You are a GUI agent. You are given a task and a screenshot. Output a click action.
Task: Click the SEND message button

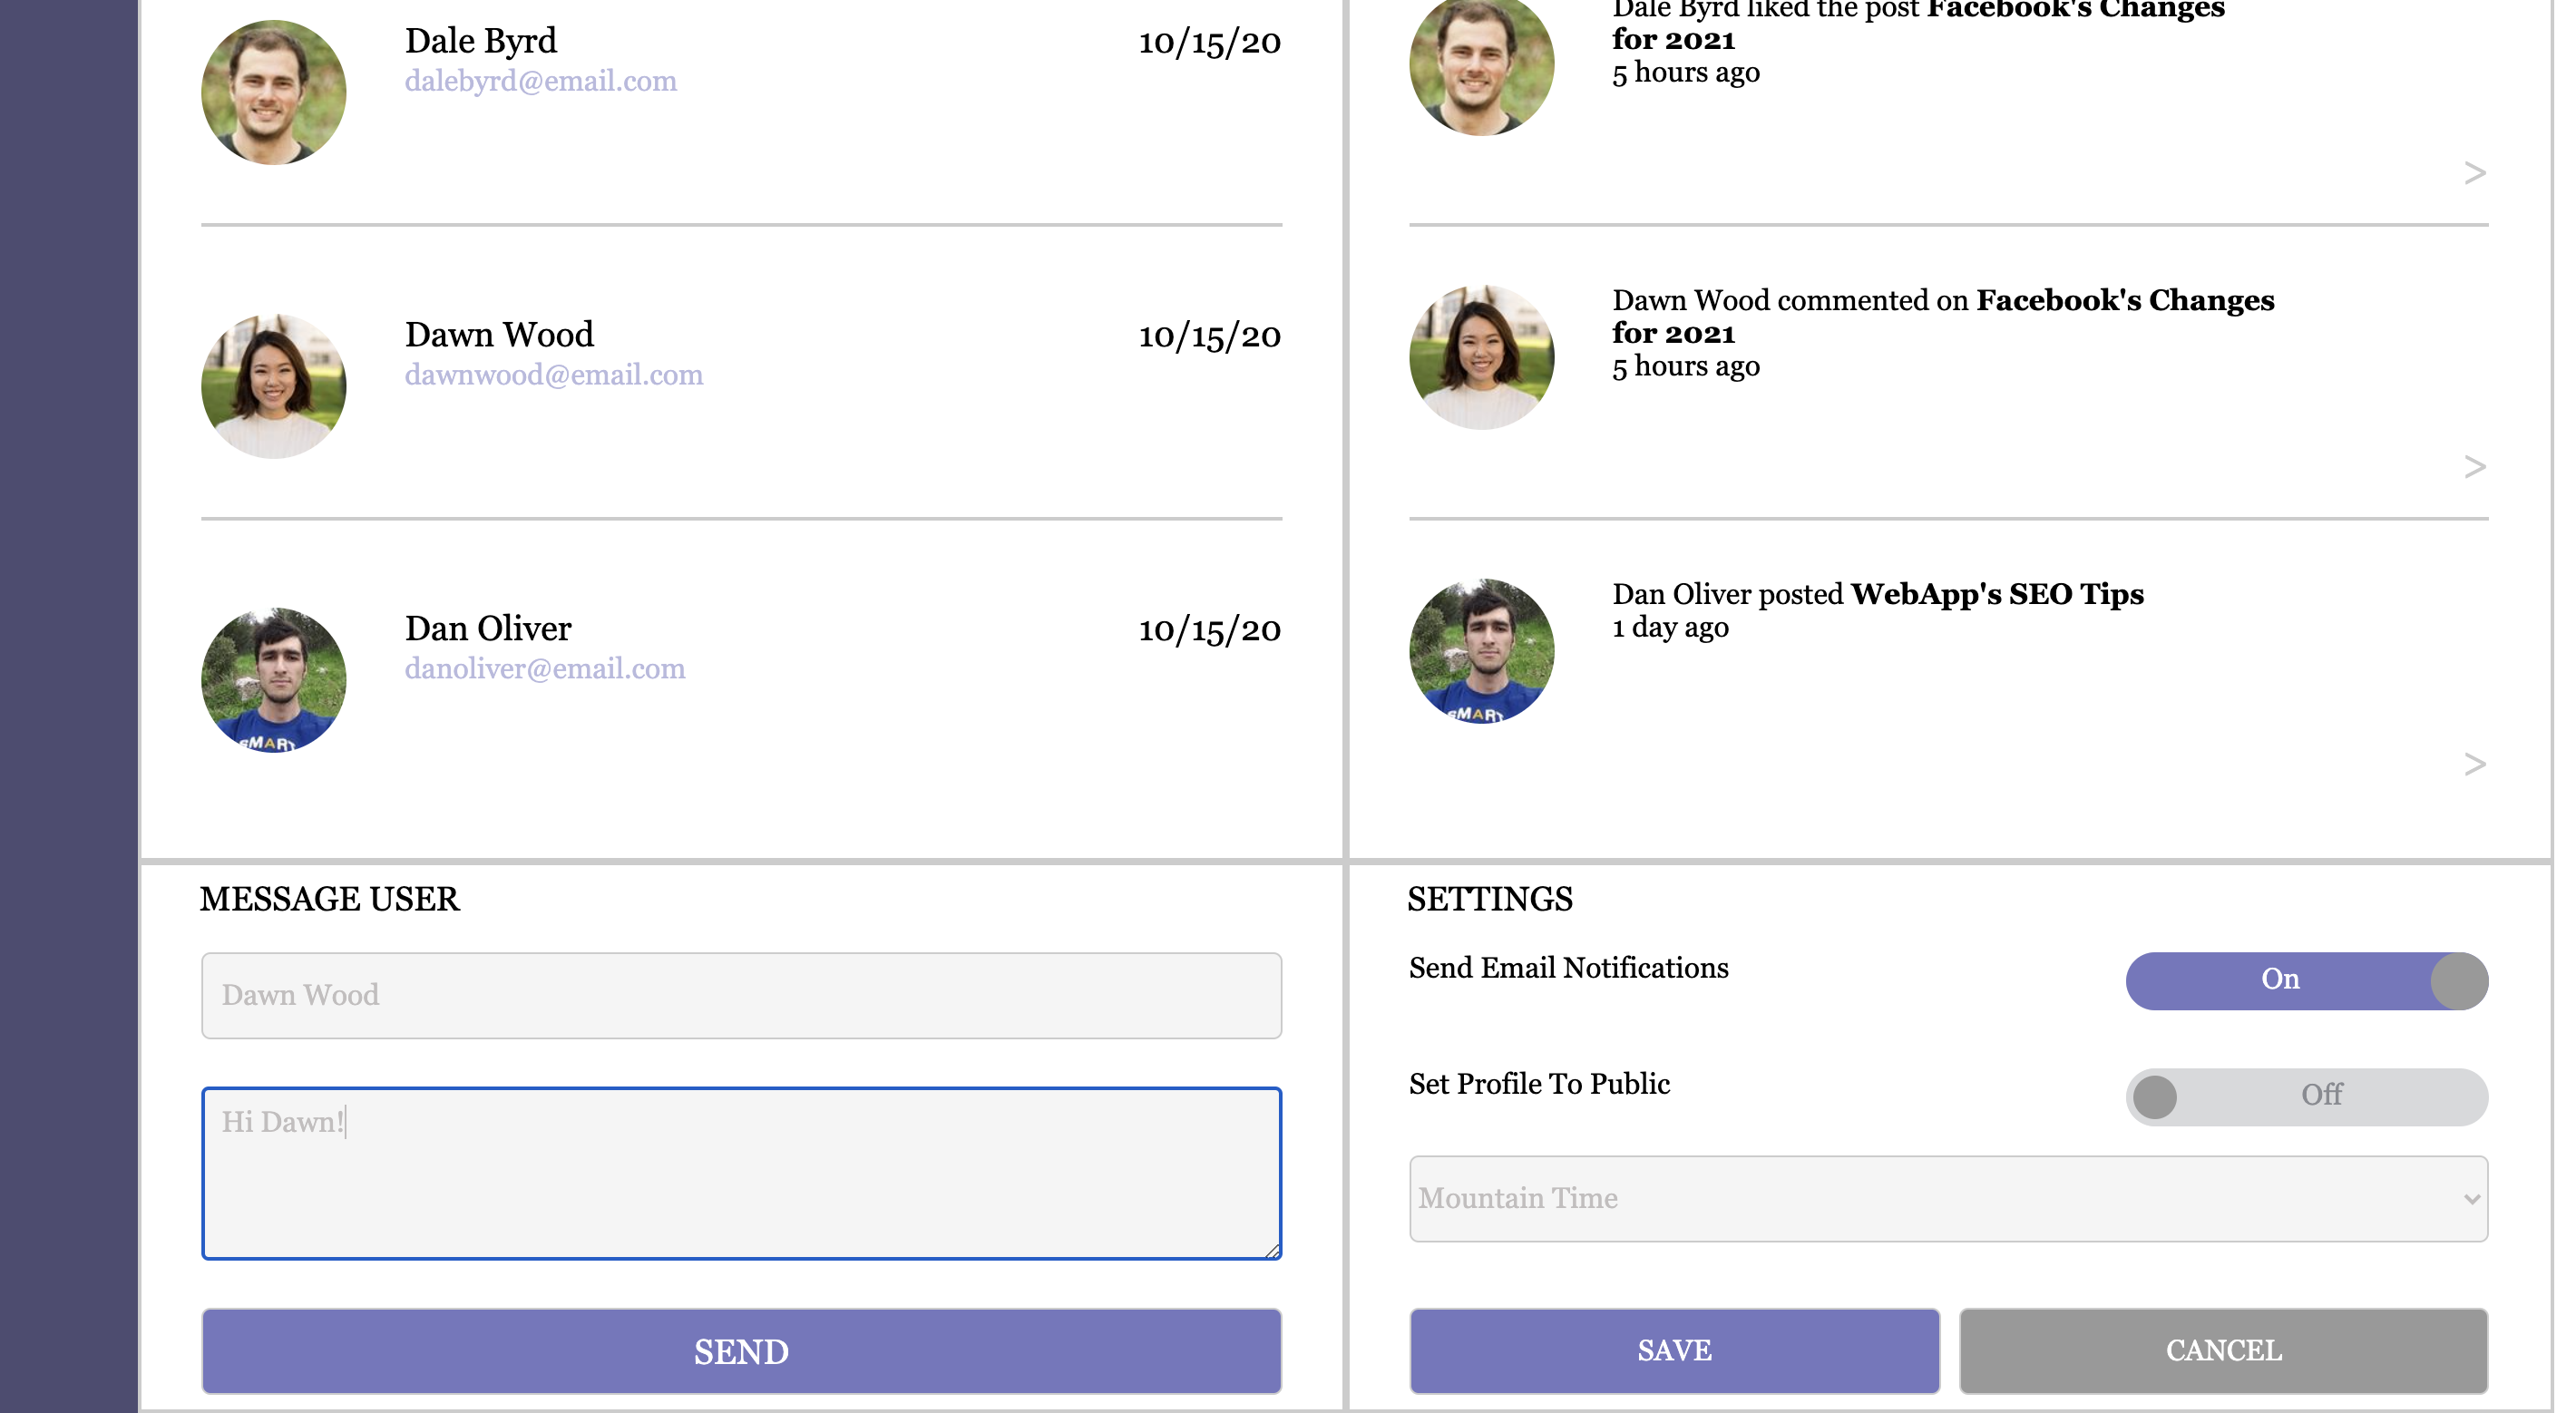(741, 1351)
